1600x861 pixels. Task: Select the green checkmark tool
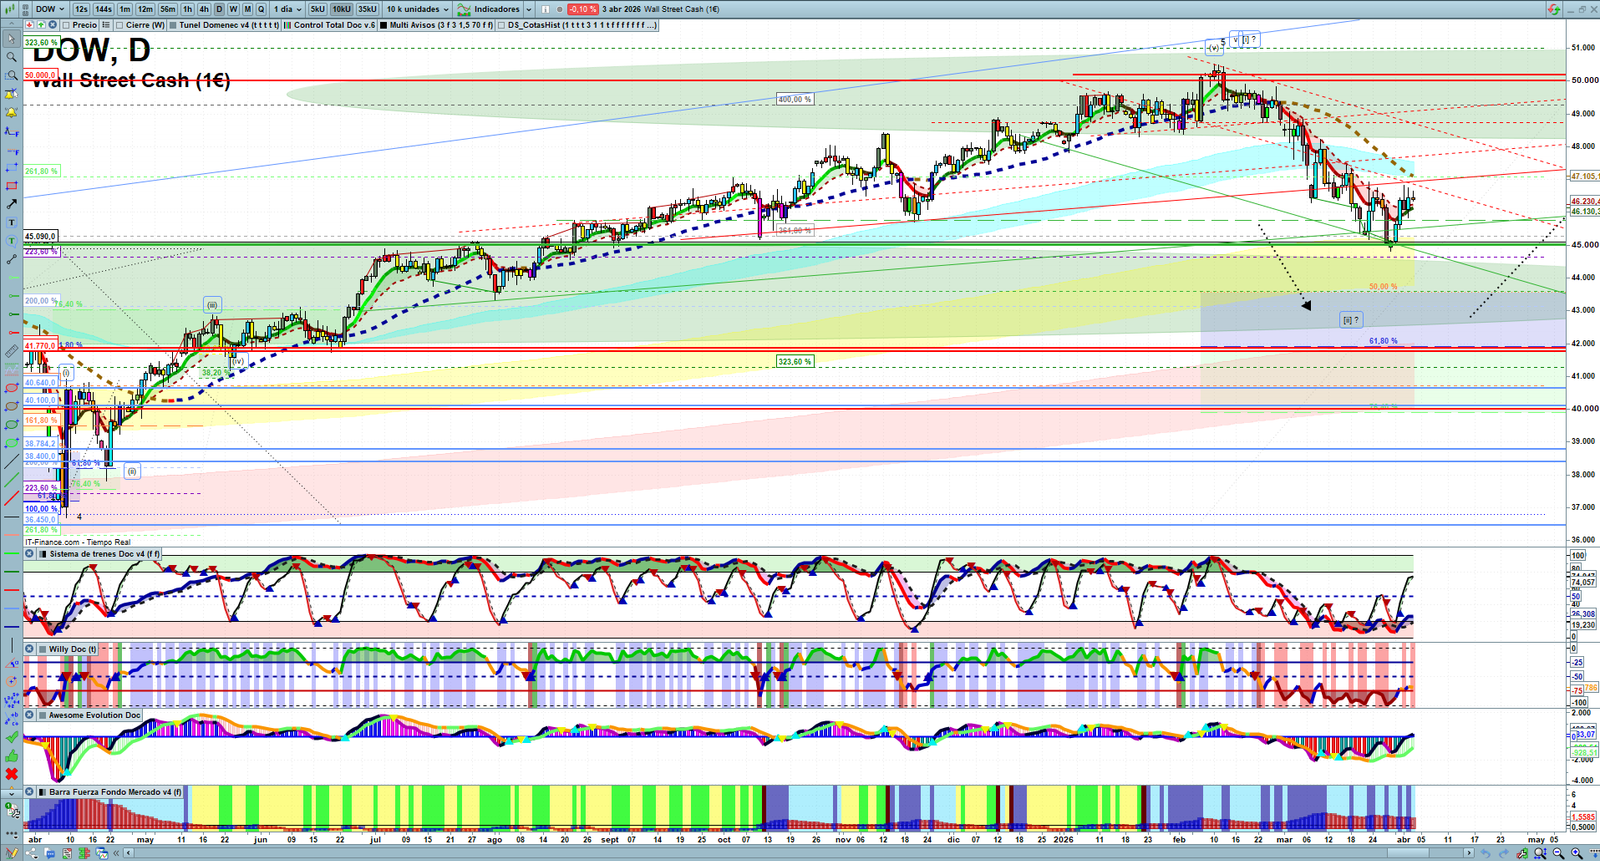point(11,738)
